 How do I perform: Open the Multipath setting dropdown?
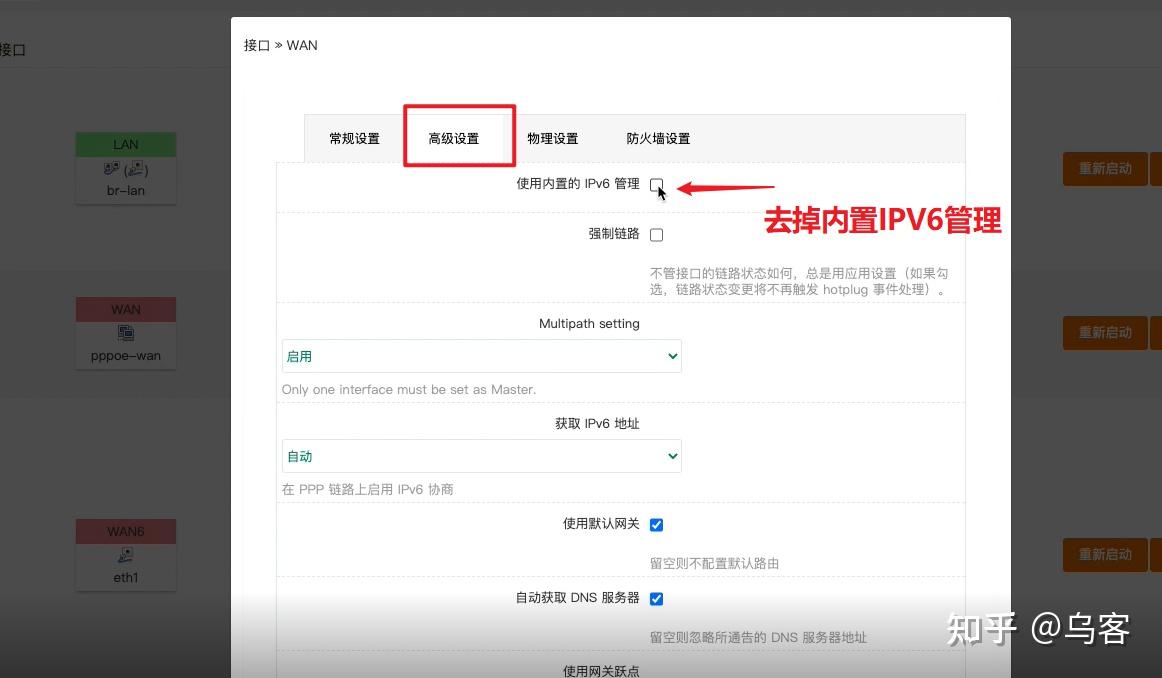(x=481, y=356)
